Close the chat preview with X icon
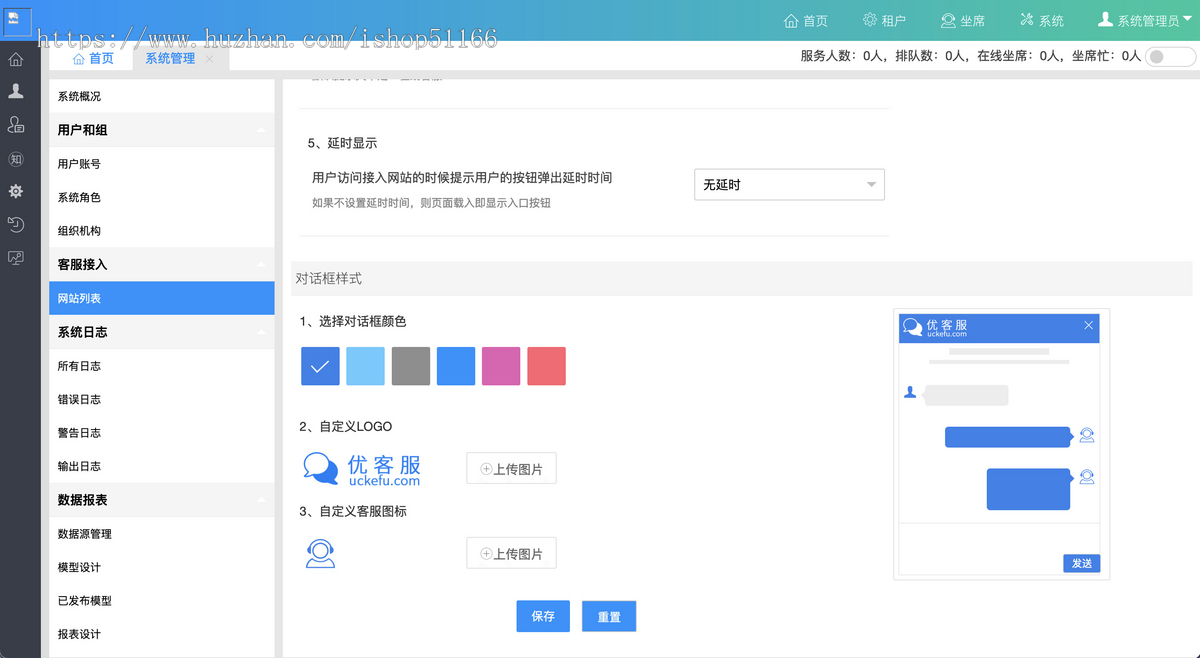The height and width of the screenshot is (658, 1200). click(1089, 326)
